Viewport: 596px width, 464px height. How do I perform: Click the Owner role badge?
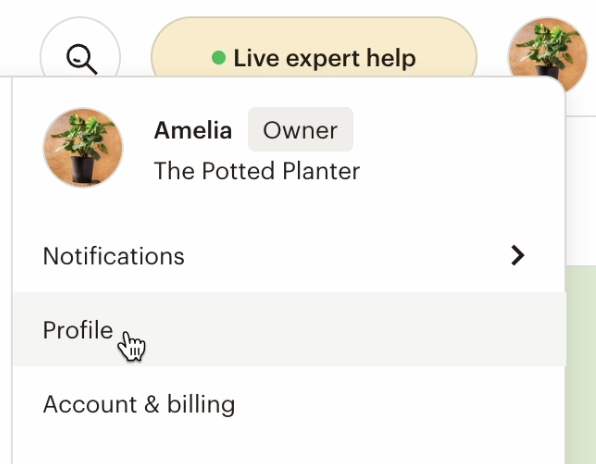pos(300,130)
